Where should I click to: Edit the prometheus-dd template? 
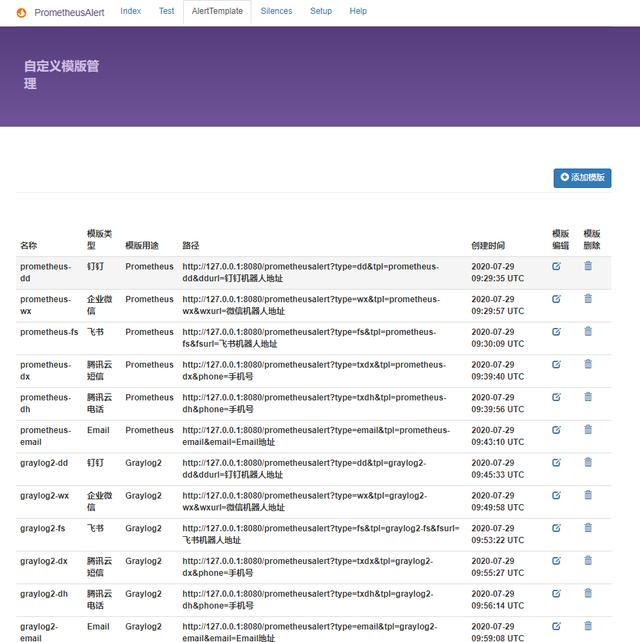(x=556, y=266)
